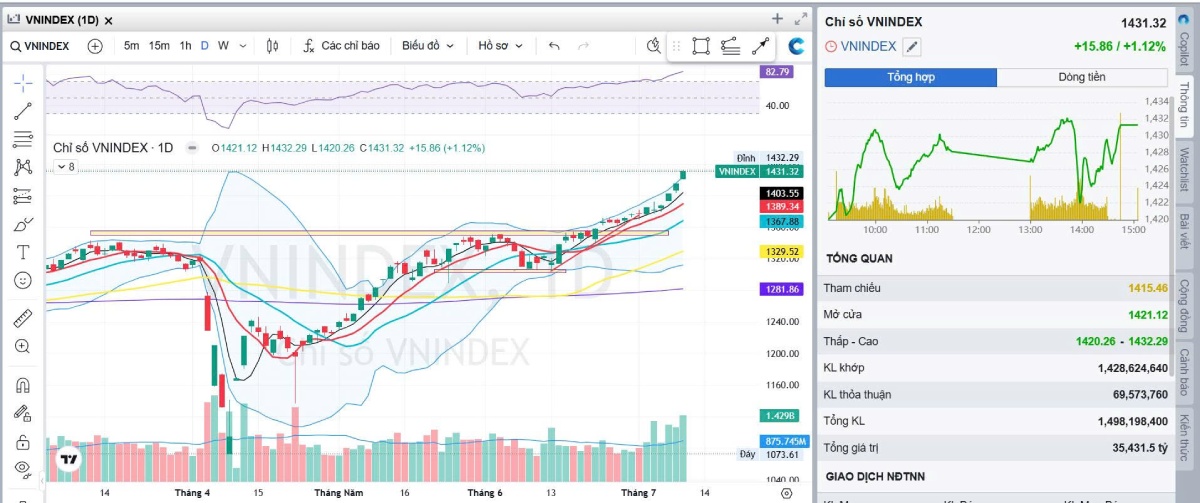The height and width of the screenshot is (503, 1200).
Task: Switch to the Dòng tiền tab
Action: [x=1082, y=77]
